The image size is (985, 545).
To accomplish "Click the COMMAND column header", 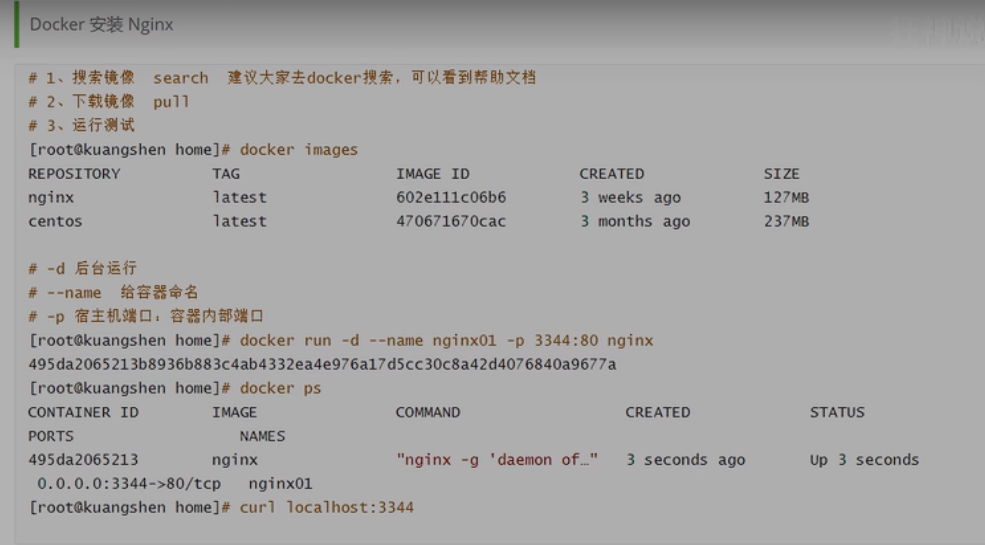I will tap(428, 413).
